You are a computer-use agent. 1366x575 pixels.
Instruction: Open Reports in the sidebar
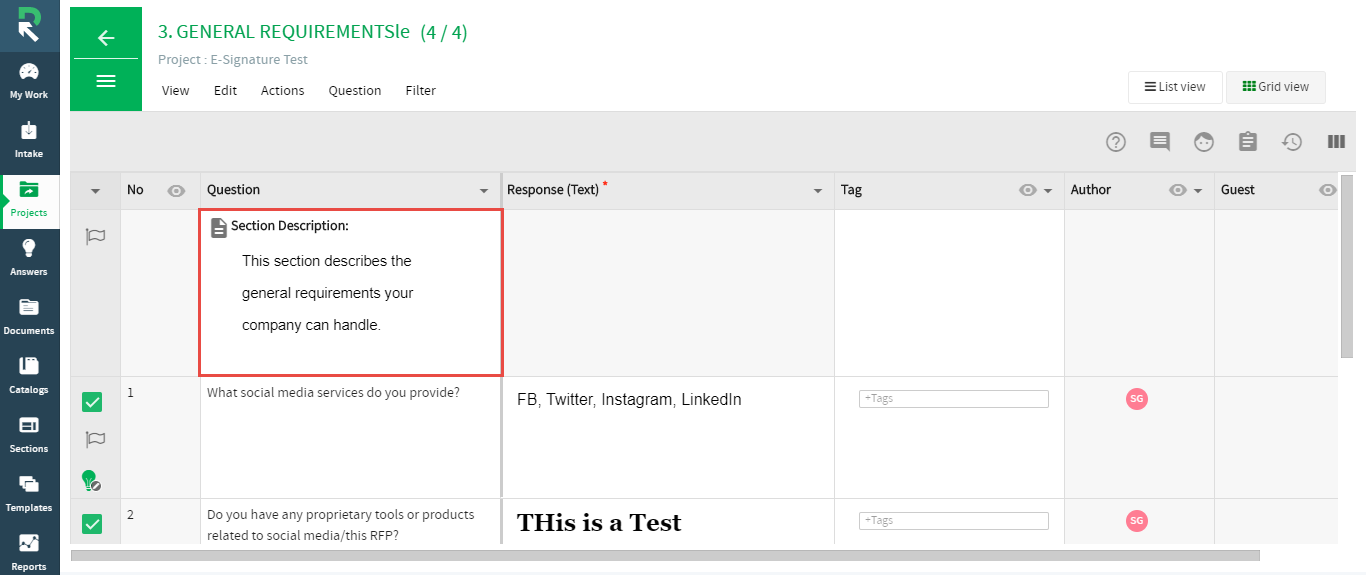29,552
